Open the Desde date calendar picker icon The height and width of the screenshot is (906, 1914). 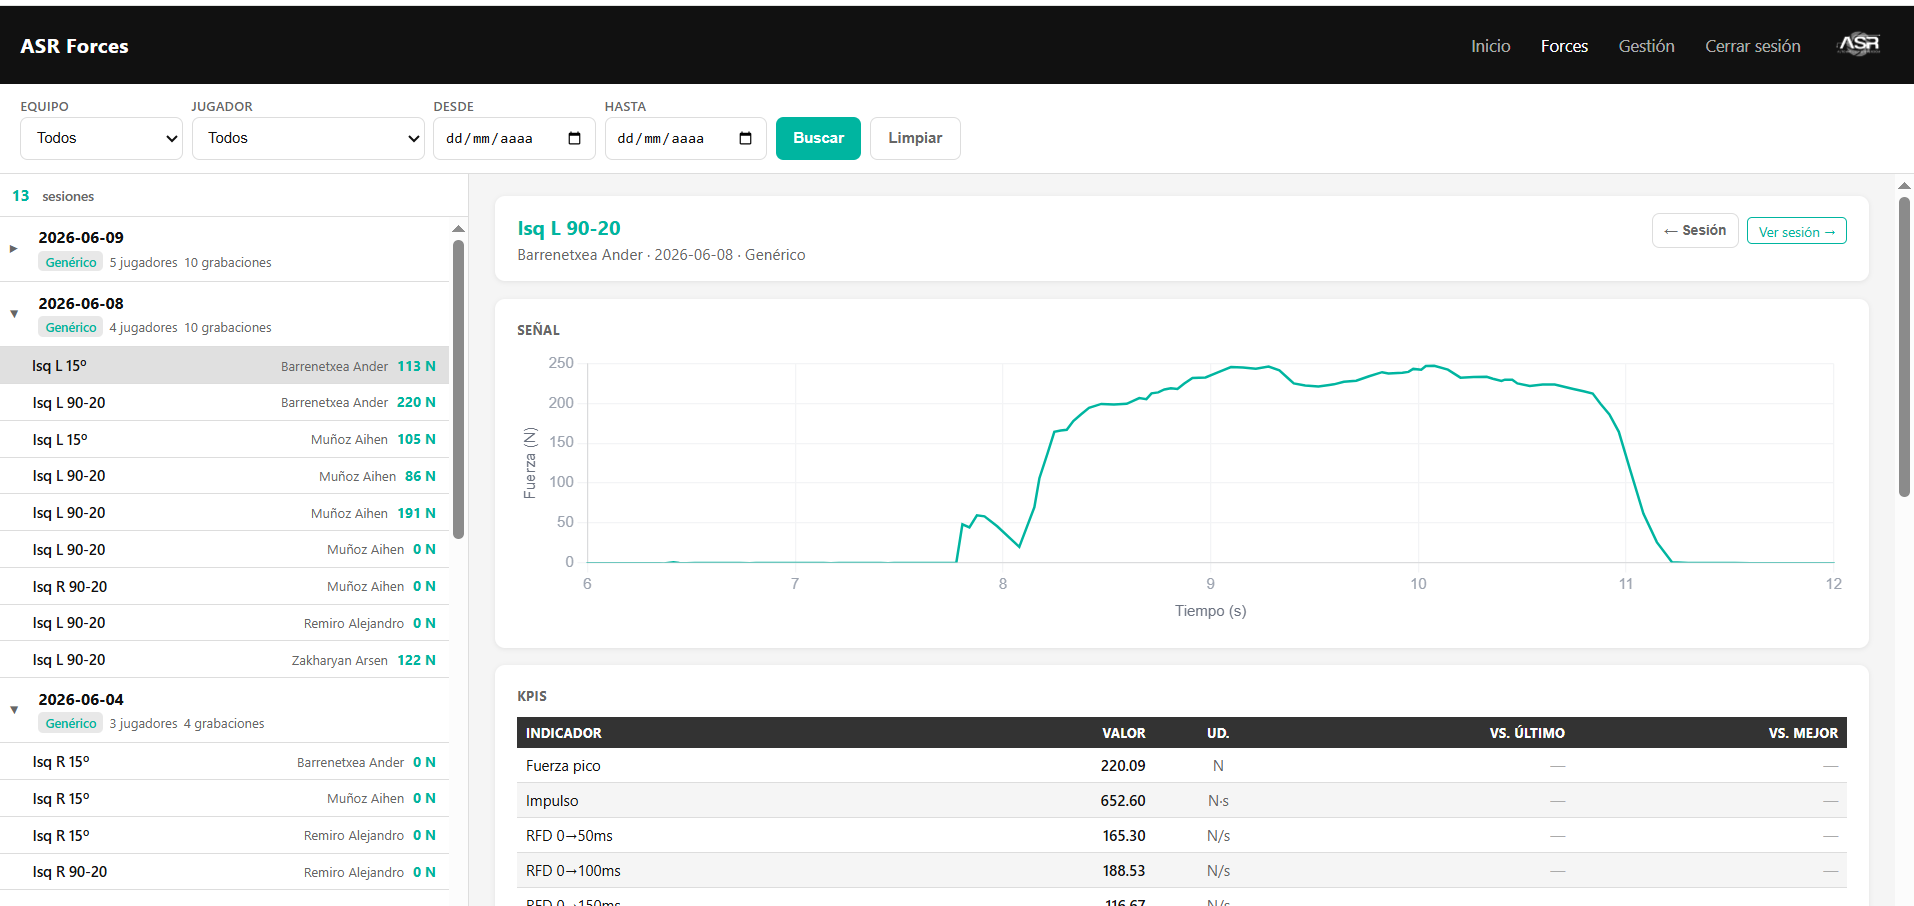pyautogui.click(x=574, y=138)
